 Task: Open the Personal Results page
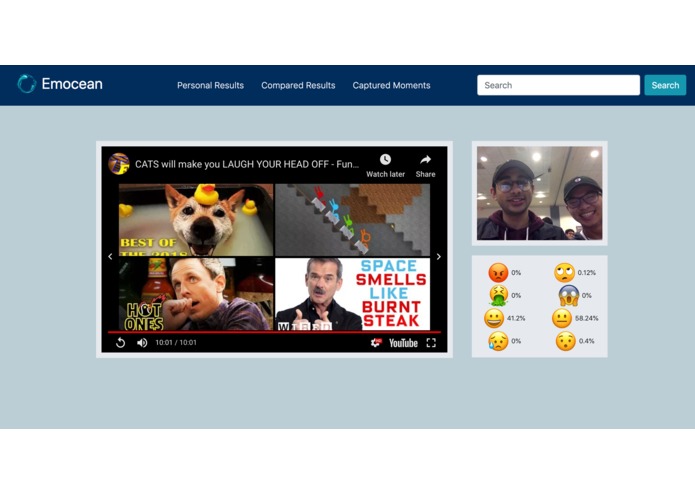tap(211, 85)
